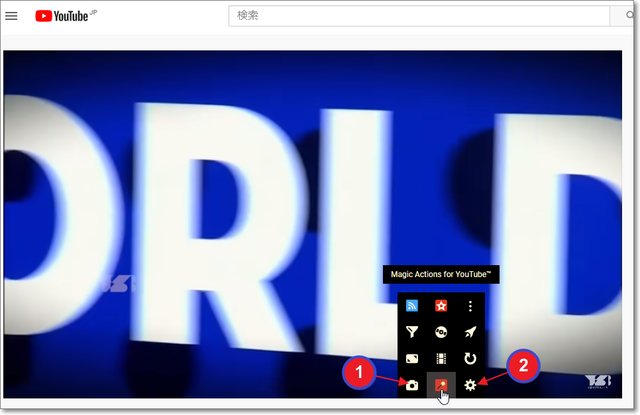Screen dimensions: 640x415
Task: Toggle the circular arrow repeat icon
Action: [x=470, y=358]
